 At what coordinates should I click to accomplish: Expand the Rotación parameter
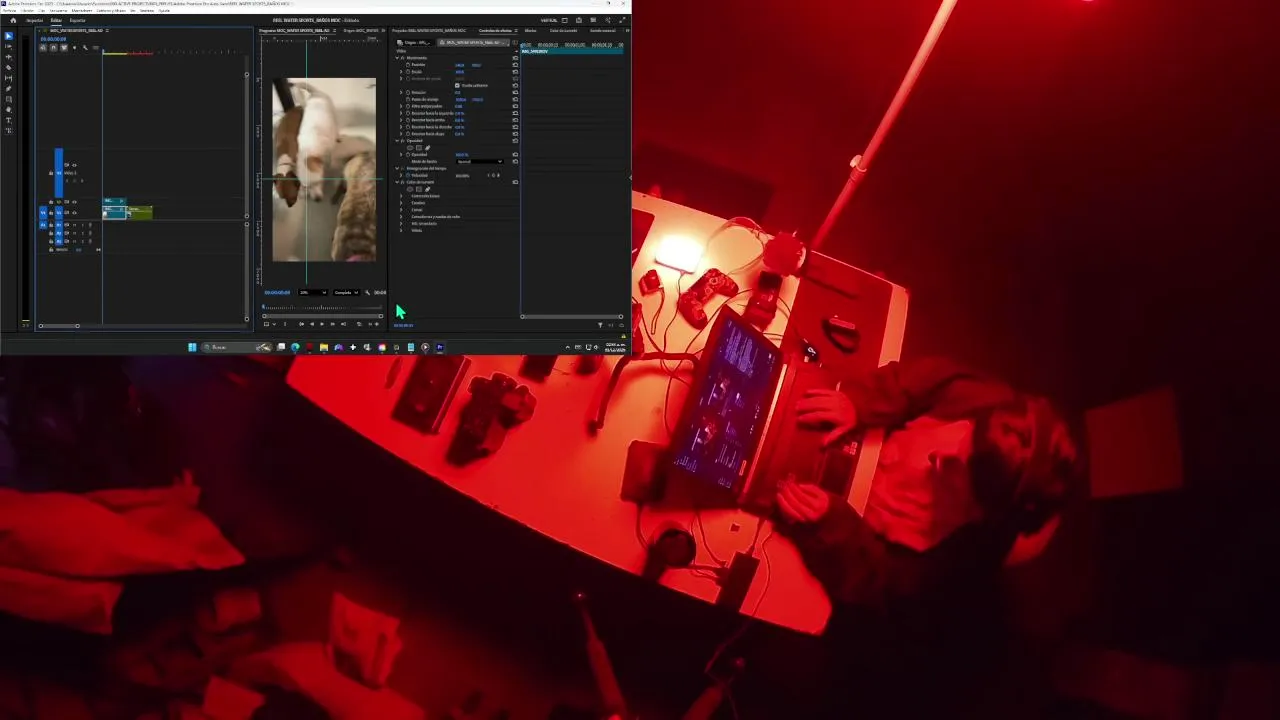[401, 92]
